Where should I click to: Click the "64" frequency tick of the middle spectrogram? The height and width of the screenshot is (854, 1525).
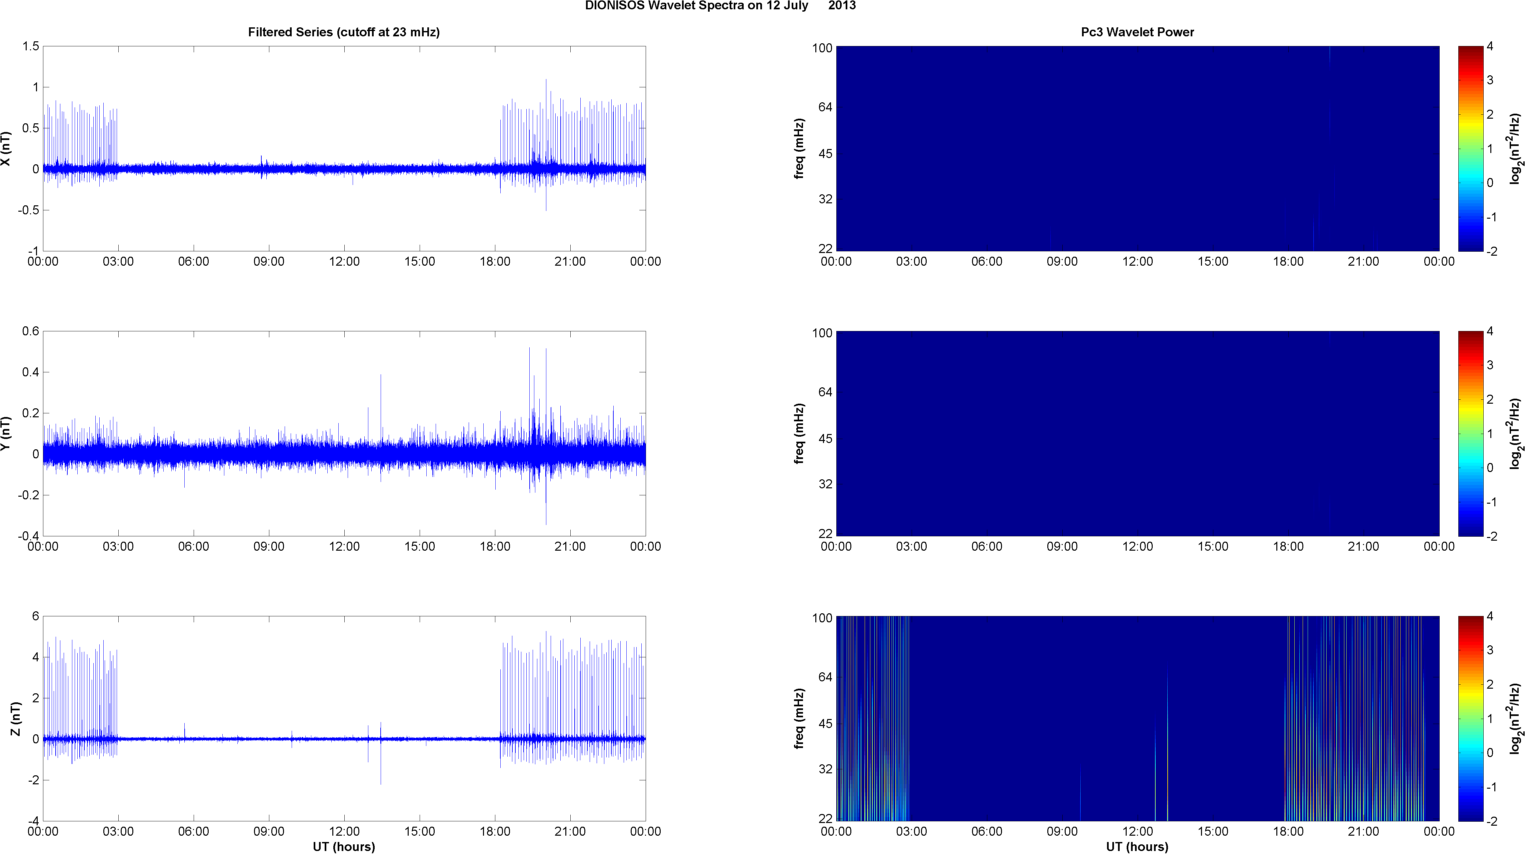coord(825,392)
